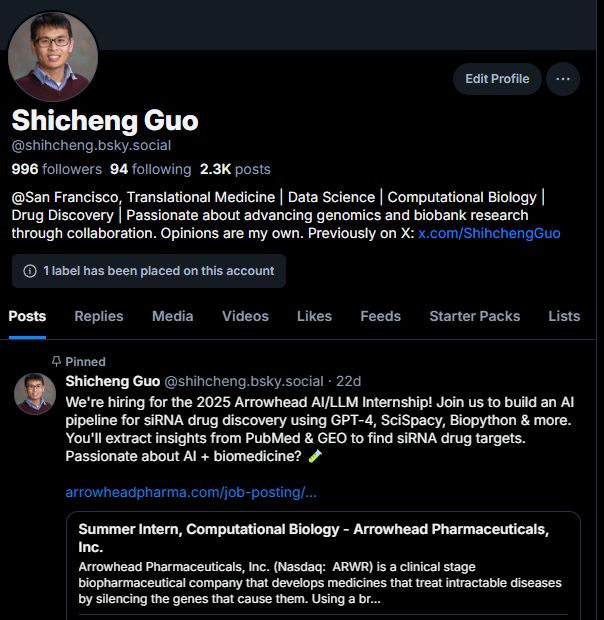Open the large profile avatar photo

[x=53, y=56]
